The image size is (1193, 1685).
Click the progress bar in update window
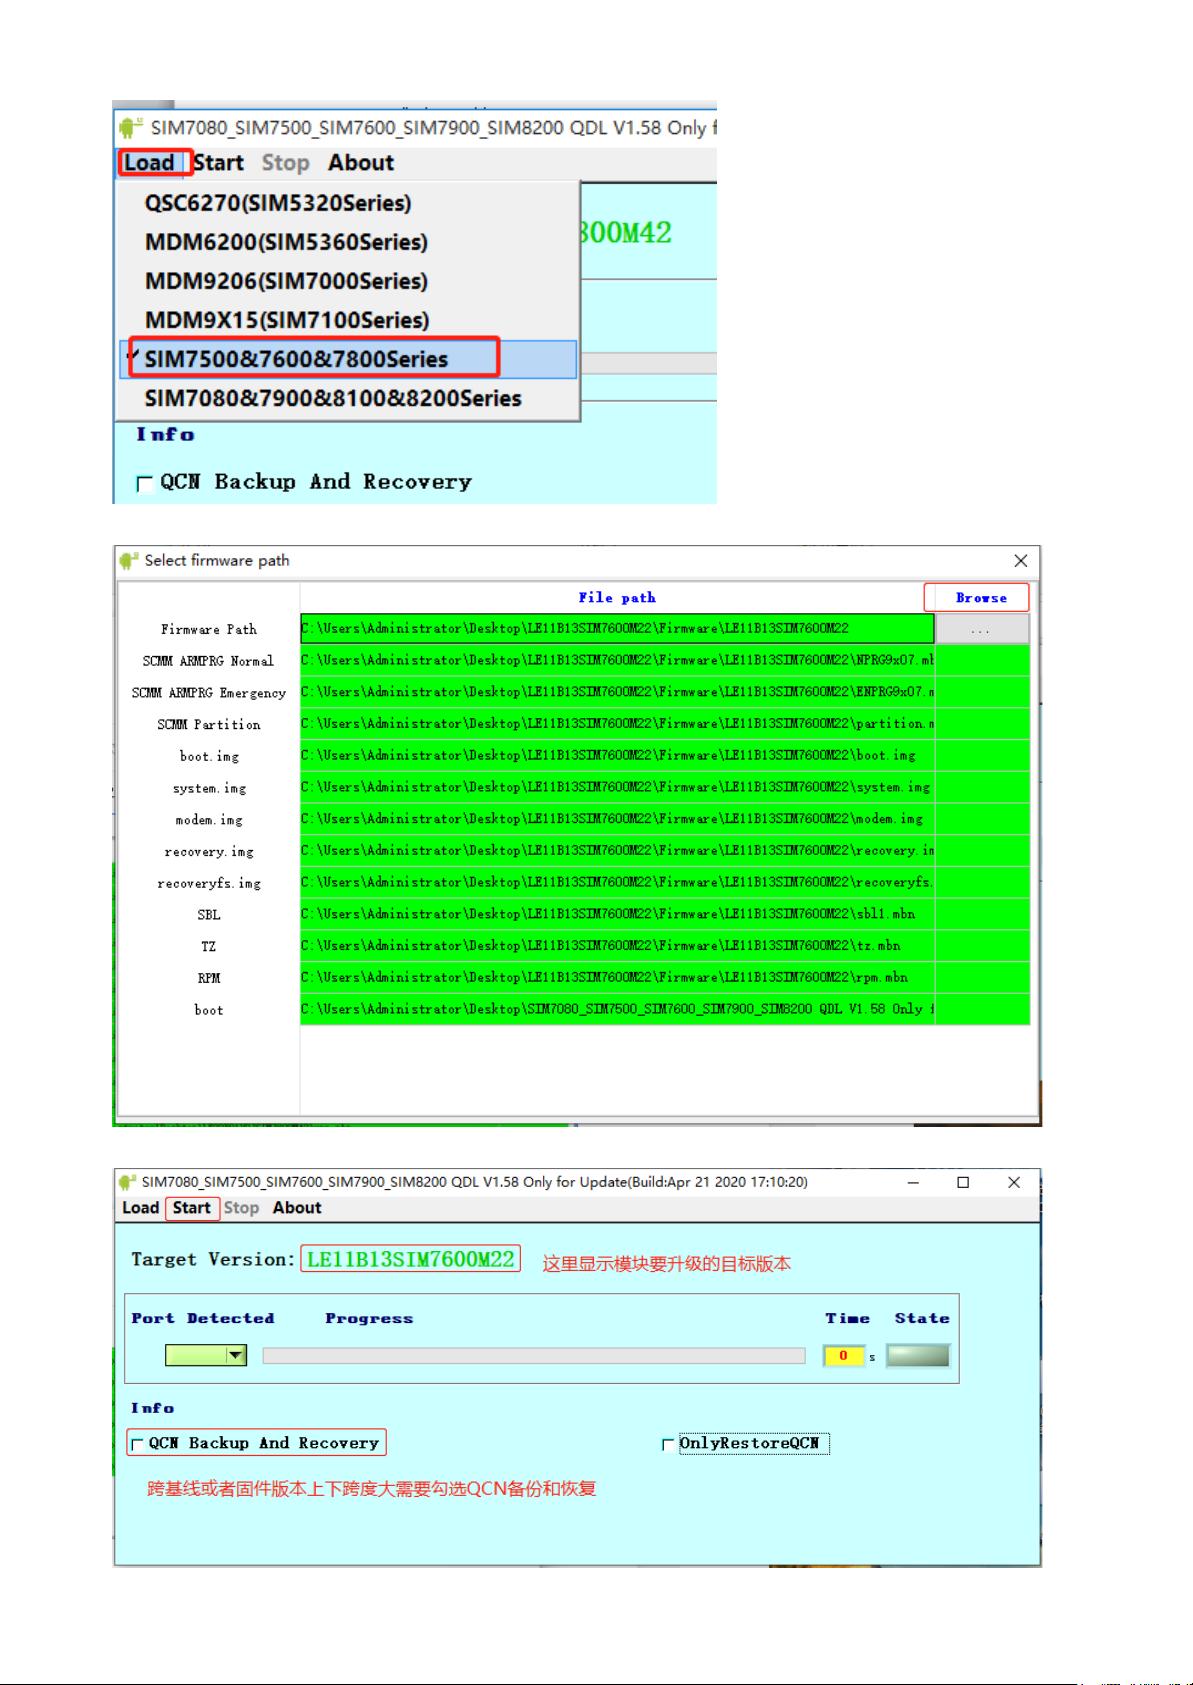(533, 1356)
